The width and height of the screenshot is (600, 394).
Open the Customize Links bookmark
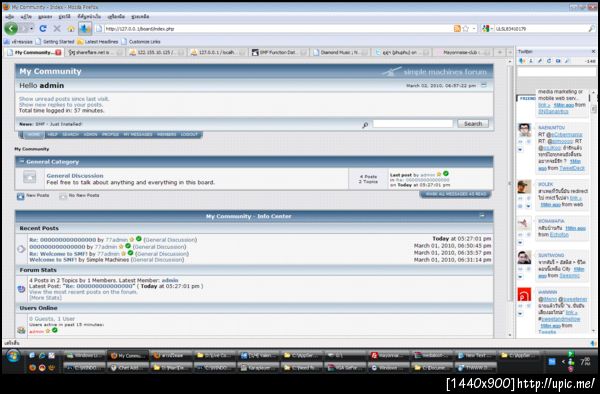(141, 41)
